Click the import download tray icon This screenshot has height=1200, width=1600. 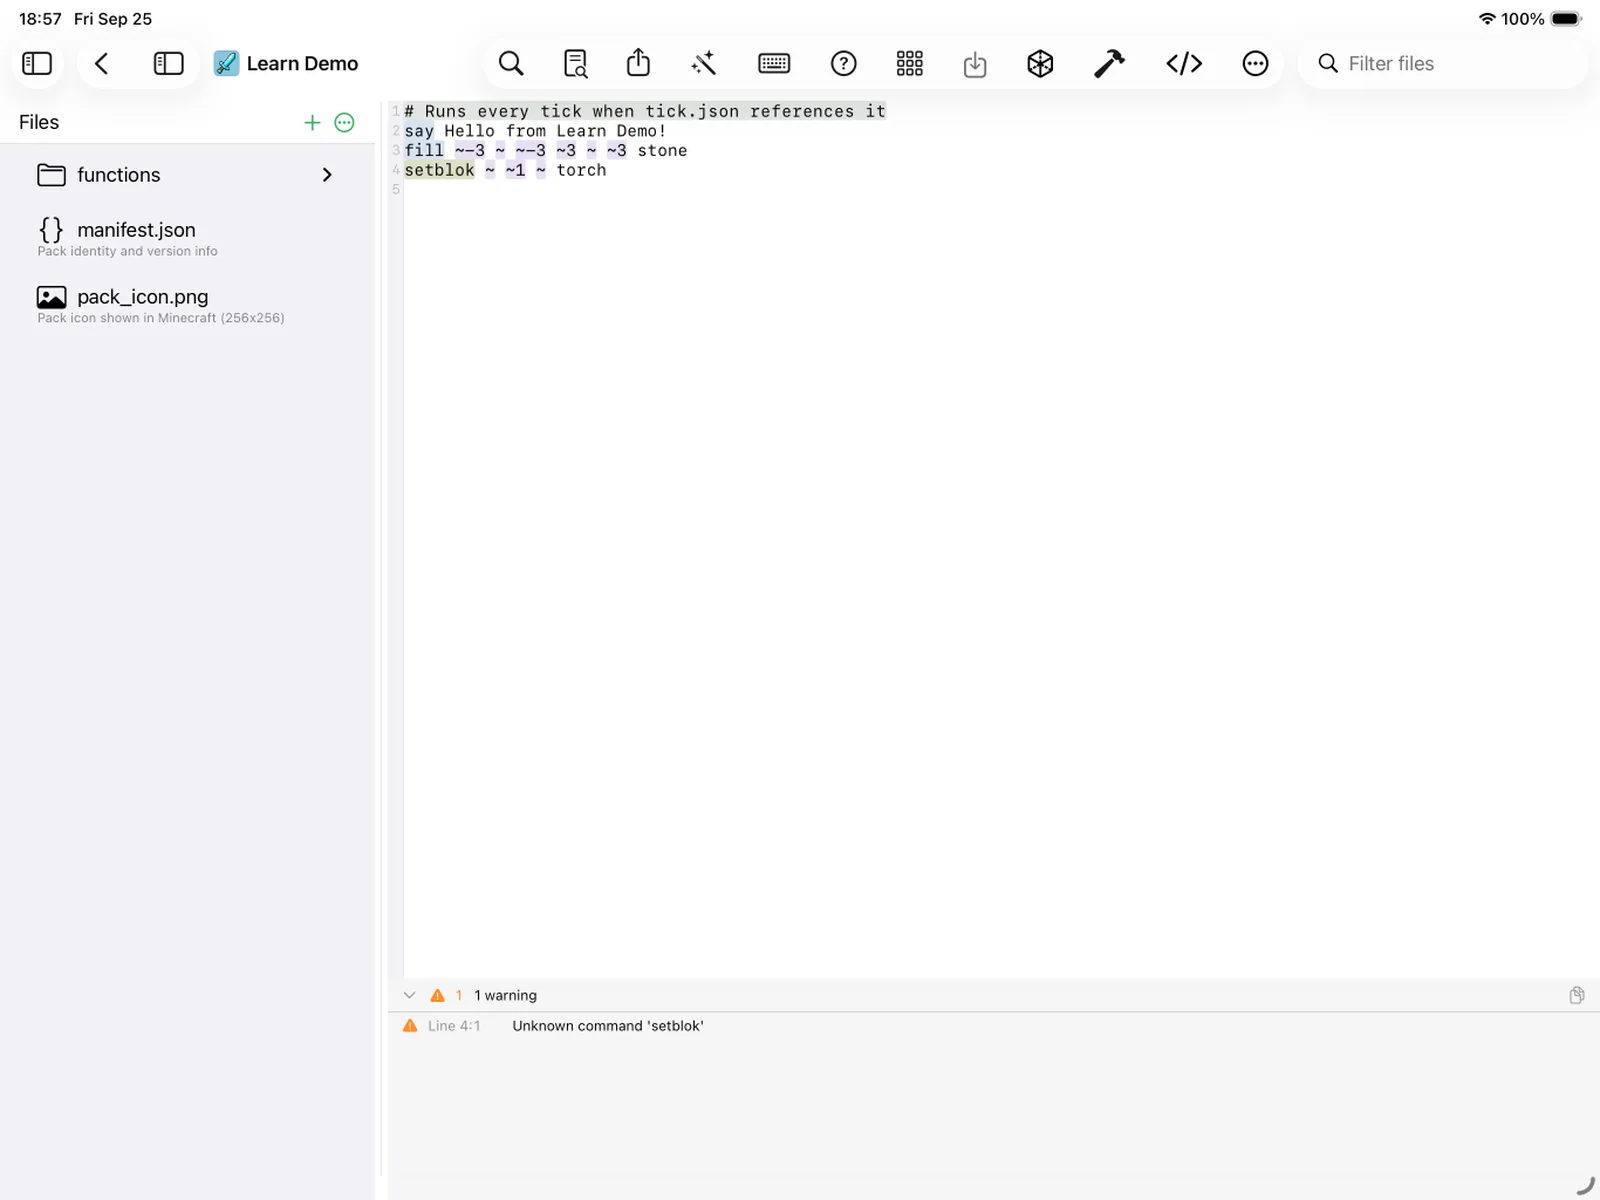975,65
